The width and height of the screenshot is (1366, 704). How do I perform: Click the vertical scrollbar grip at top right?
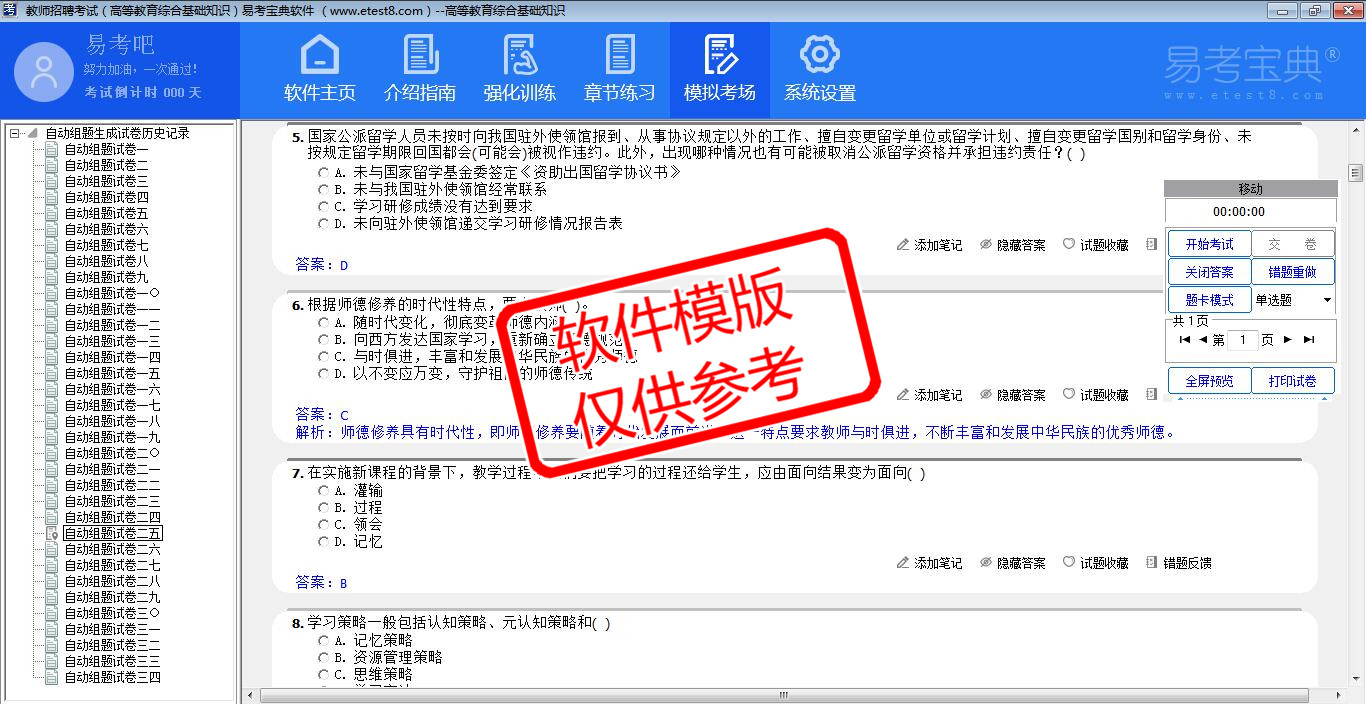tap(1355, 172)
